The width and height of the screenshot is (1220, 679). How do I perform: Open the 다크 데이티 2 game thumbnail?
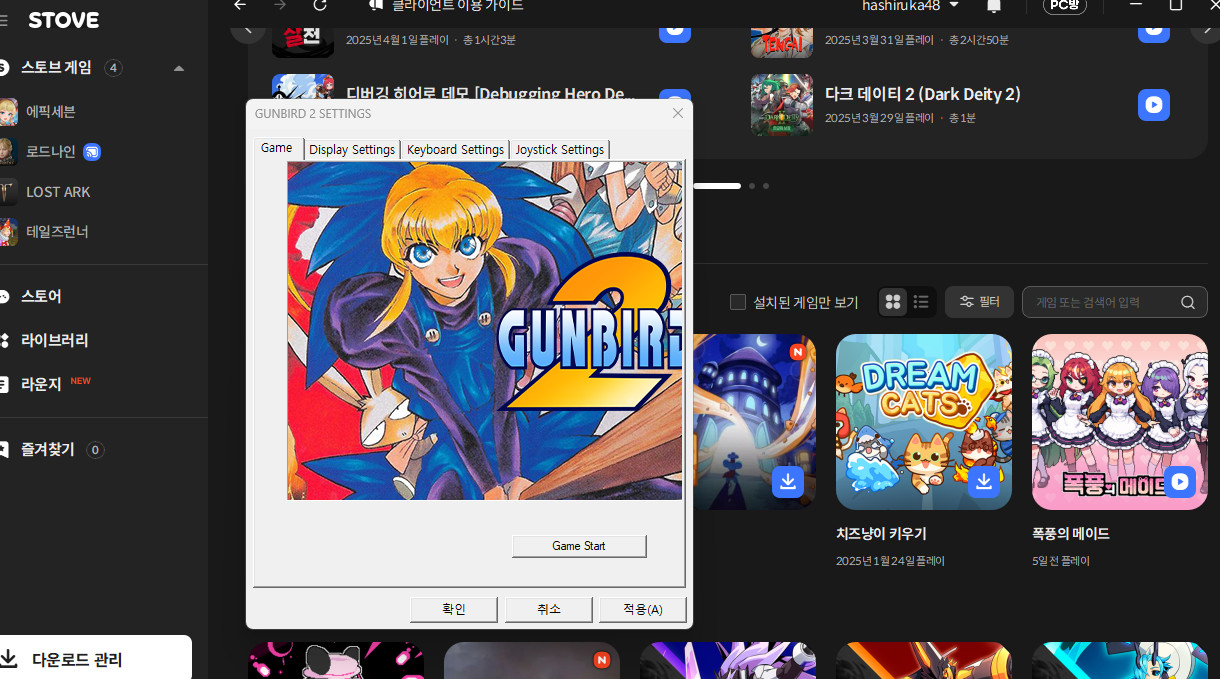tap(782, 104)
